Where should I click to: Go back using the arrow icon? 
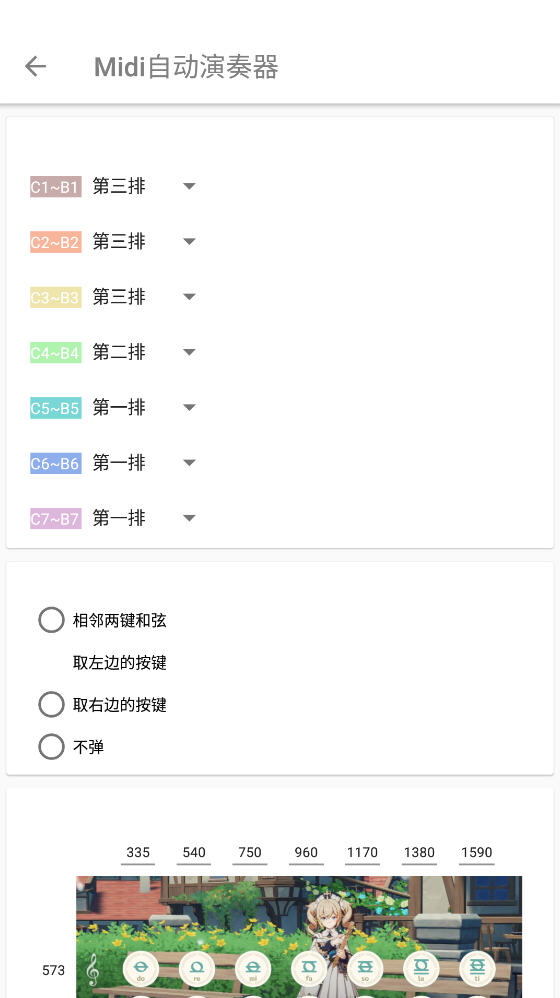click(x=36, y=66)
